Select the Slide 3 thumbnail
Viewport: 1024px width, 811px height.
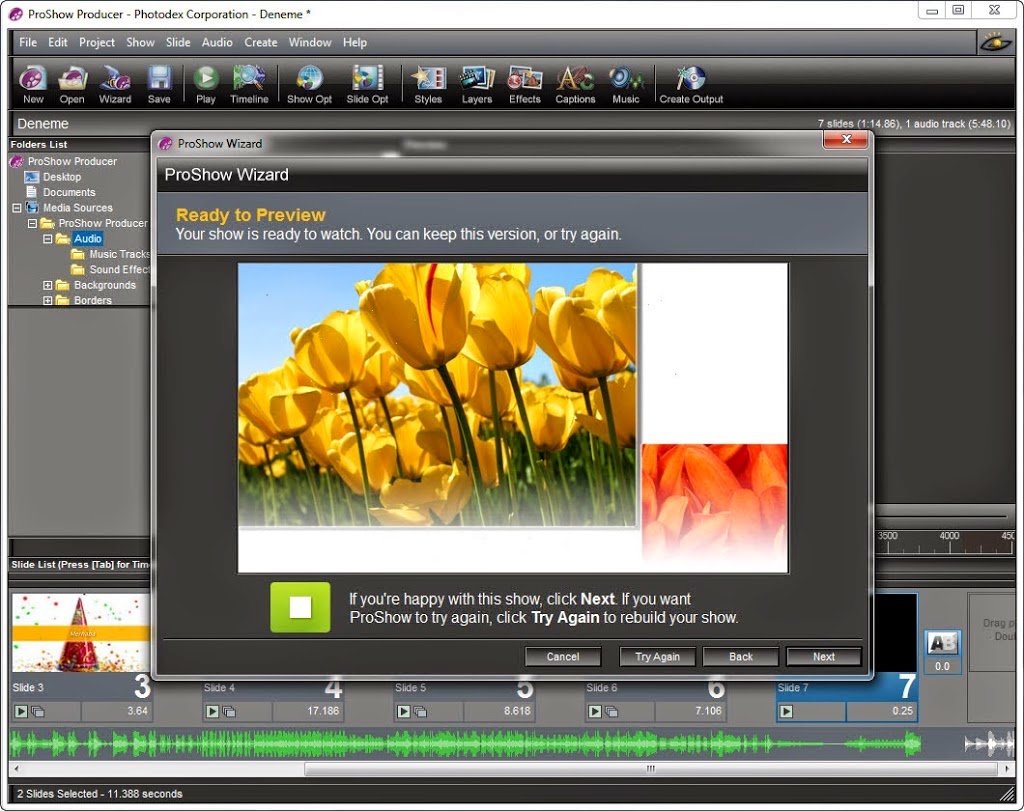[x=81, y=633]
